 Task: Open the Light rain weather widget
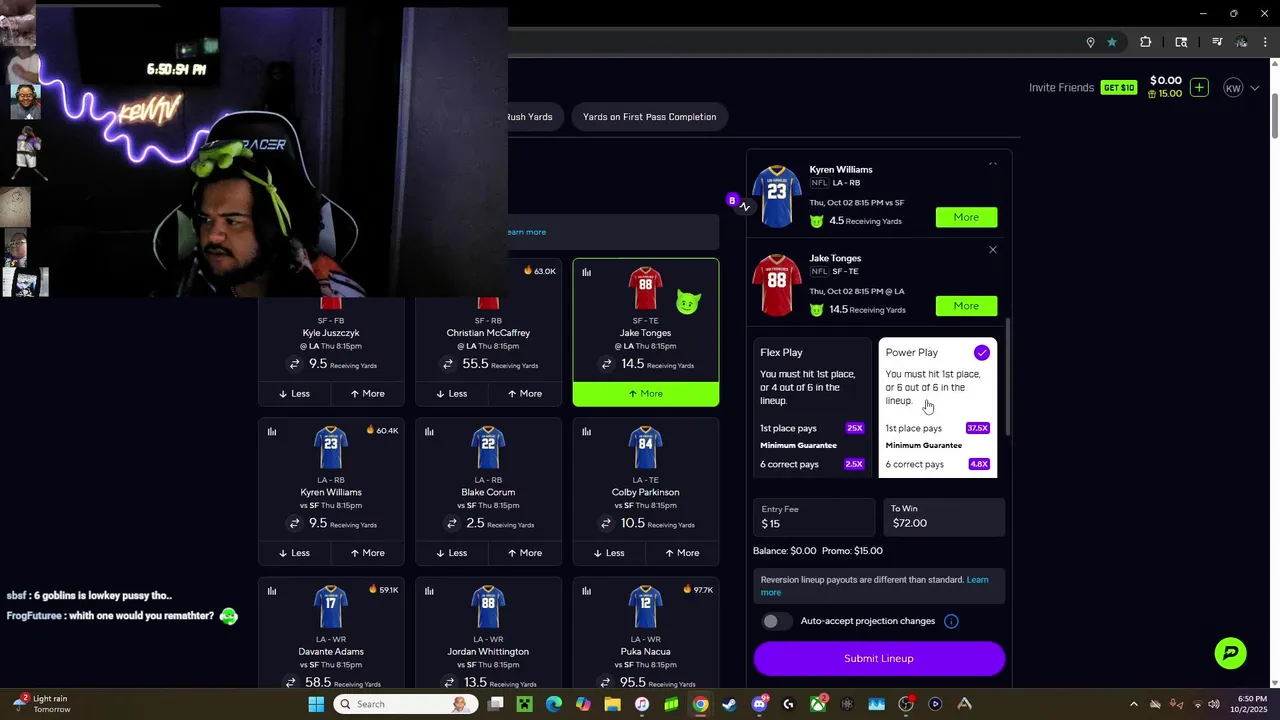pyautogui.click(x=43, y=704)
